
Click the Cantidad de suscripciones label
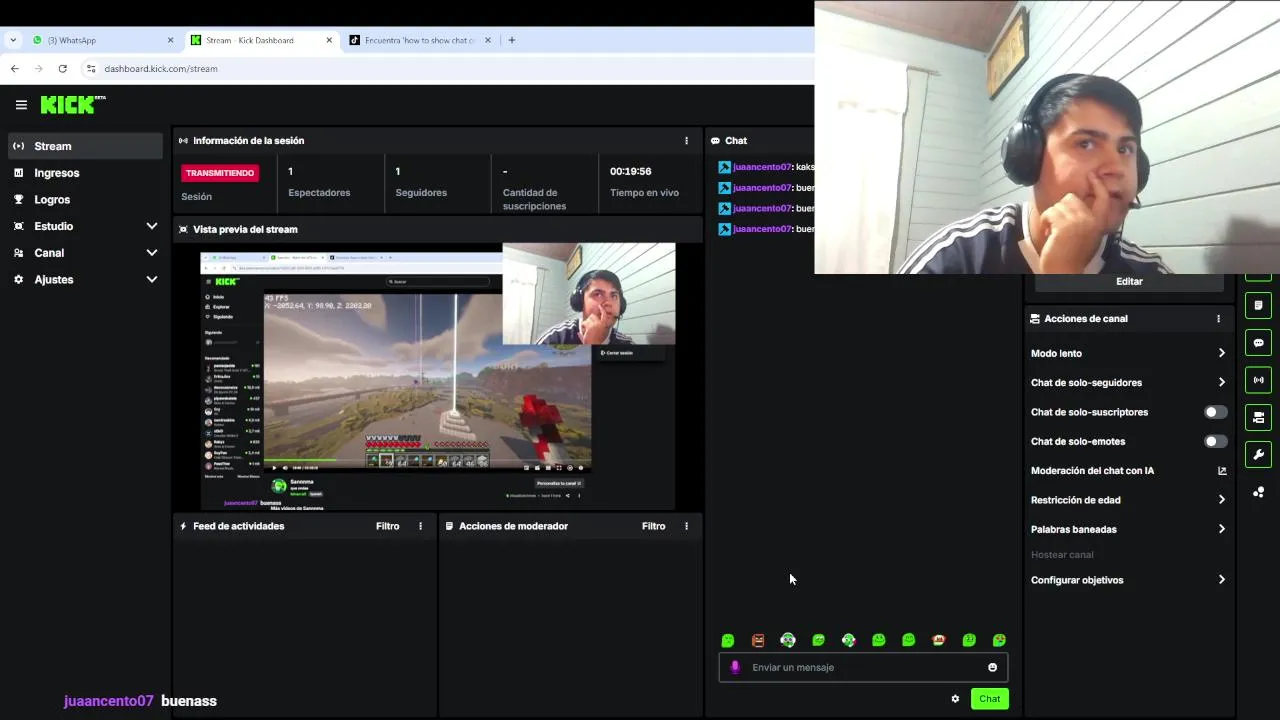(535, 199)
